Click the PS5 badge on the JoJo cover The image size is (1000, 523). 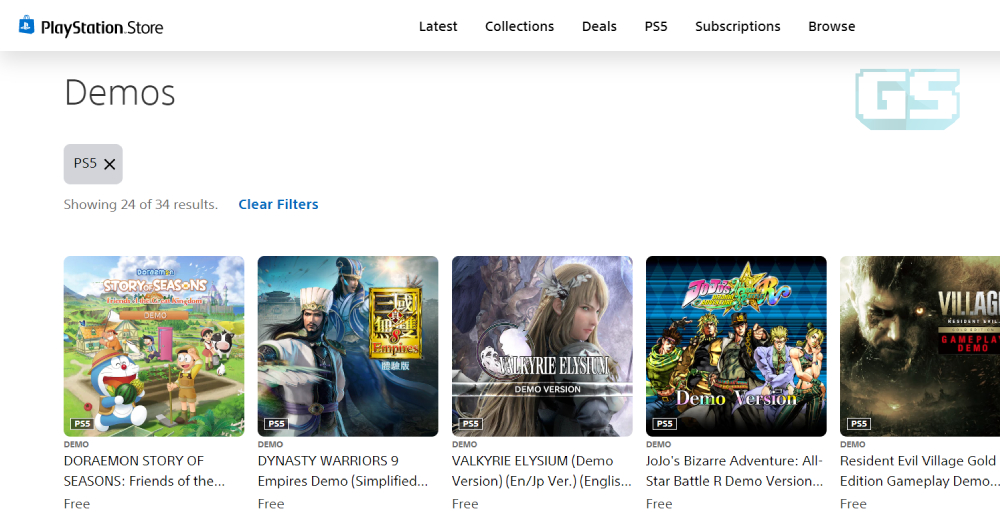point(665,424)
